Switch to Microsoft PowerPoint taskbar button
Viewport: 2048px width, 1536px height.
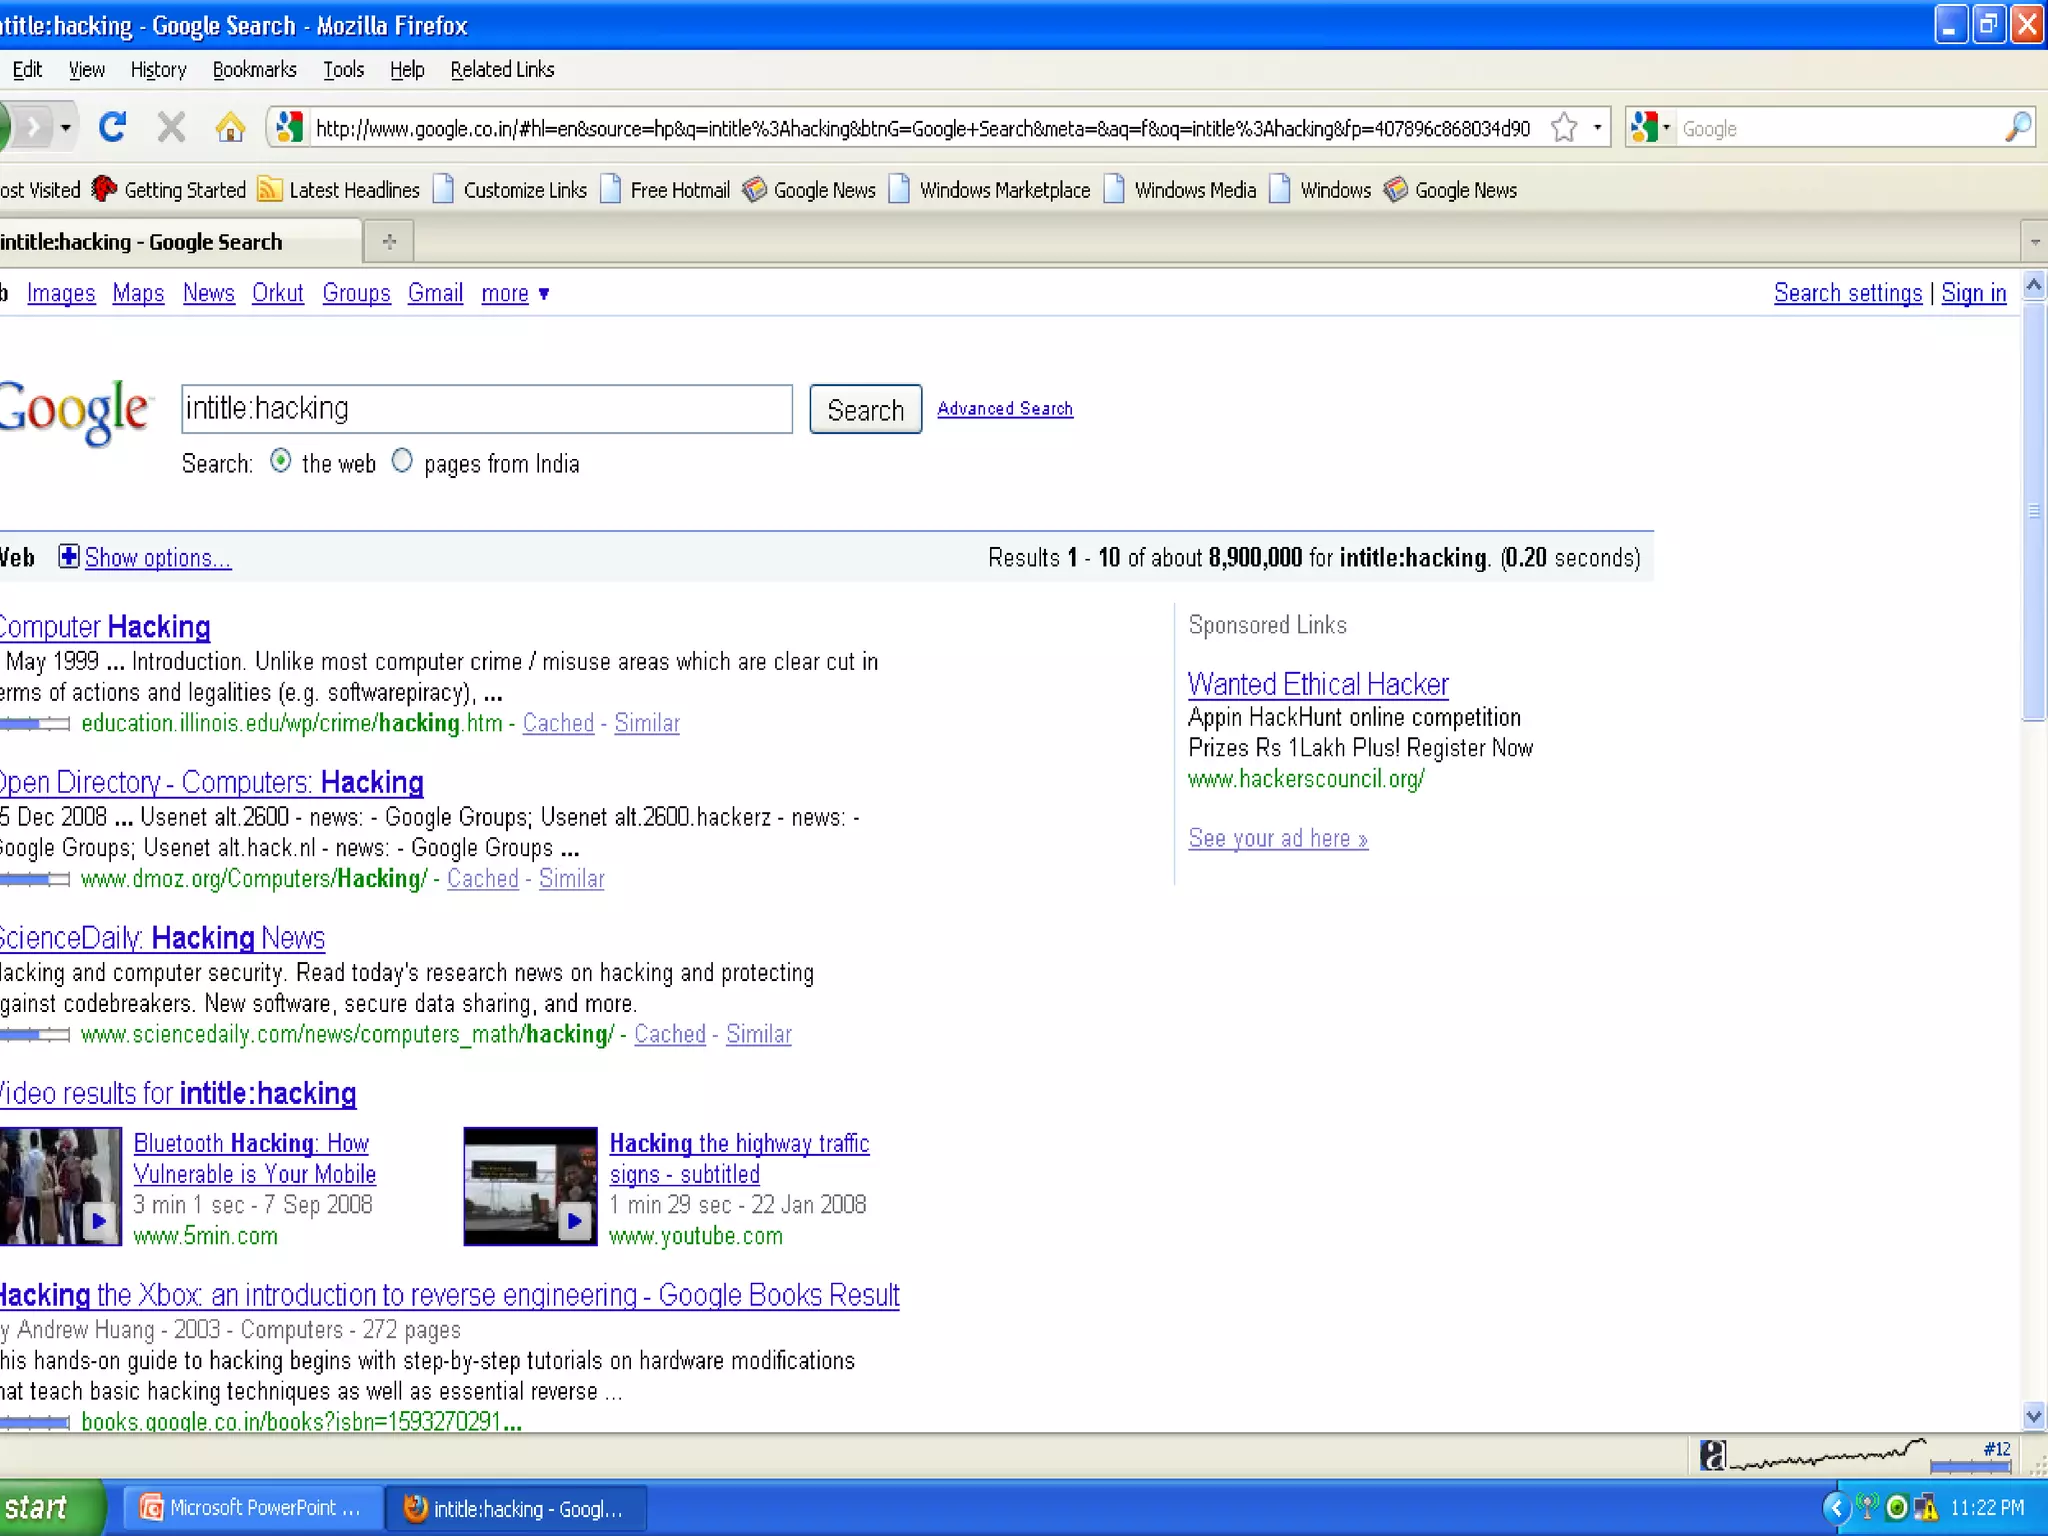point(252,1508)
